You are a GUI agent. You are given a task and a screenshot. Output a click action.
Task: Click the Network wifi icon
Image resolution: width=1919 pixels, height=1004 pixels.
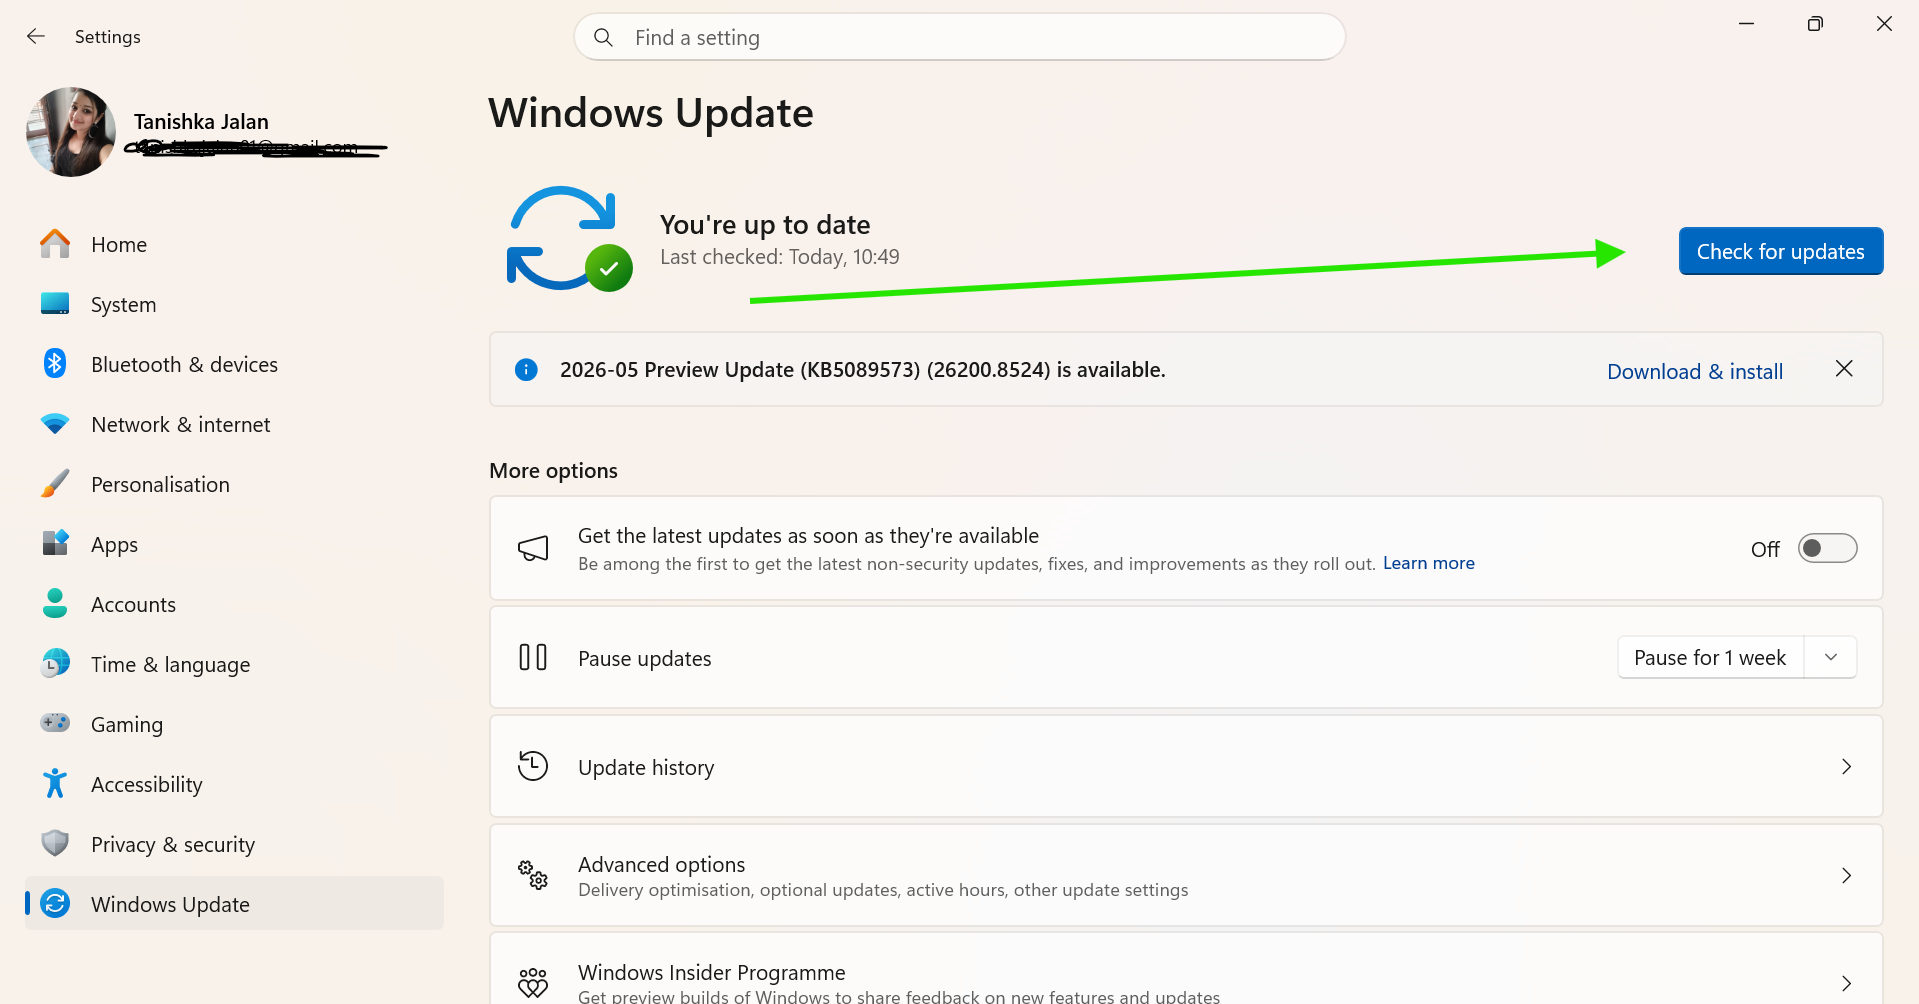55,424
